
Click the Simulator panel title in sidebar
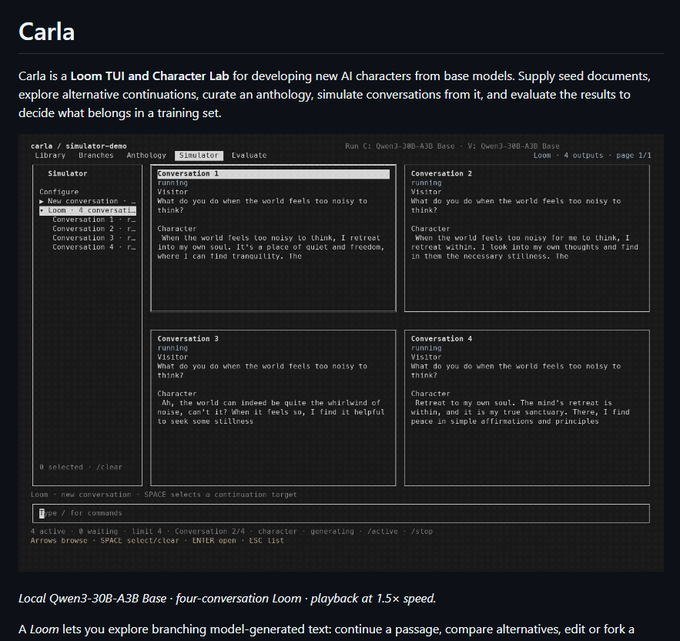click(68, 173)
